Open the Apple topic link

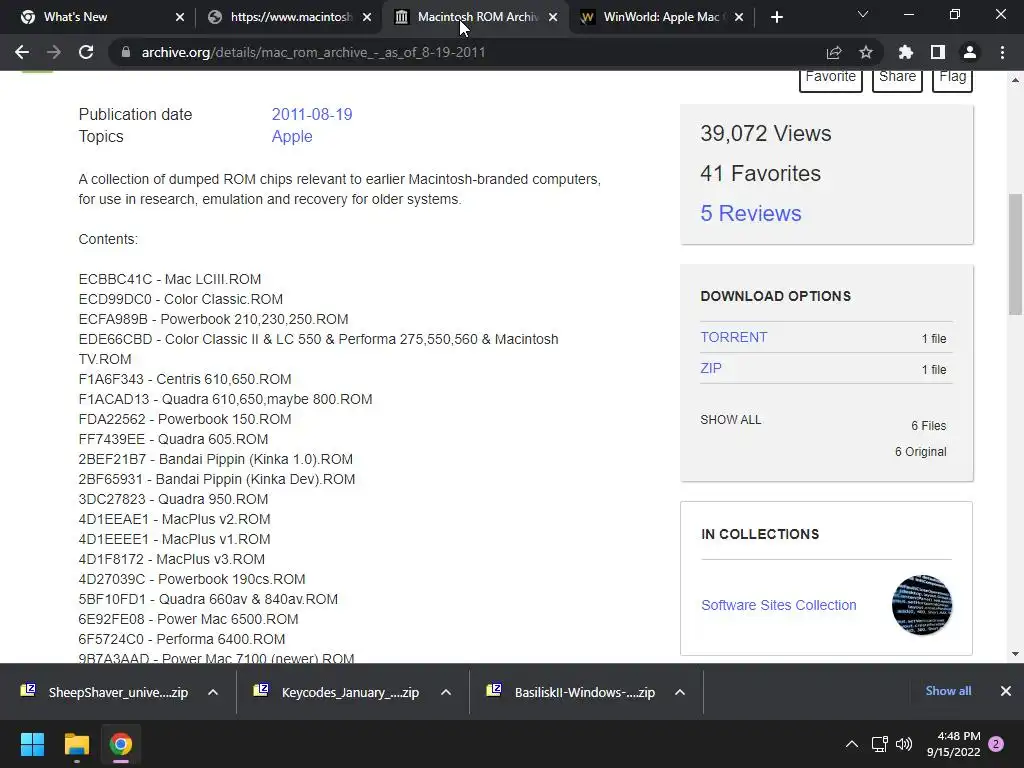pos(292,136)
